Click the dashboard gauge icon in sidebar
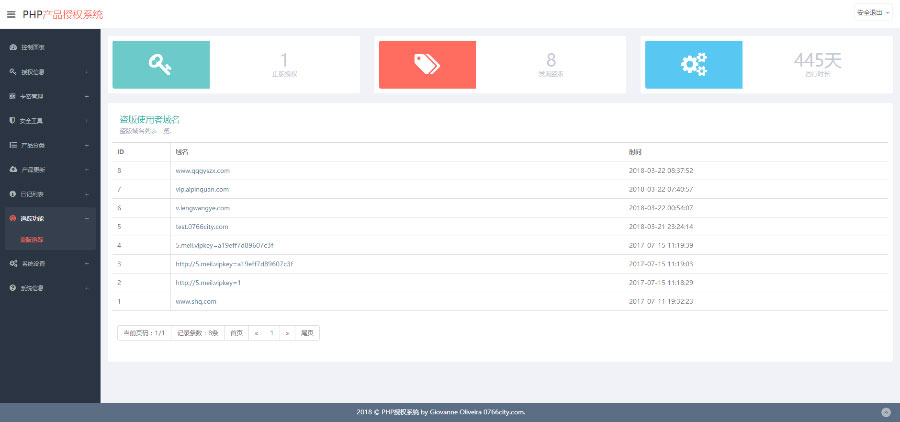 [x=12, y=48]
